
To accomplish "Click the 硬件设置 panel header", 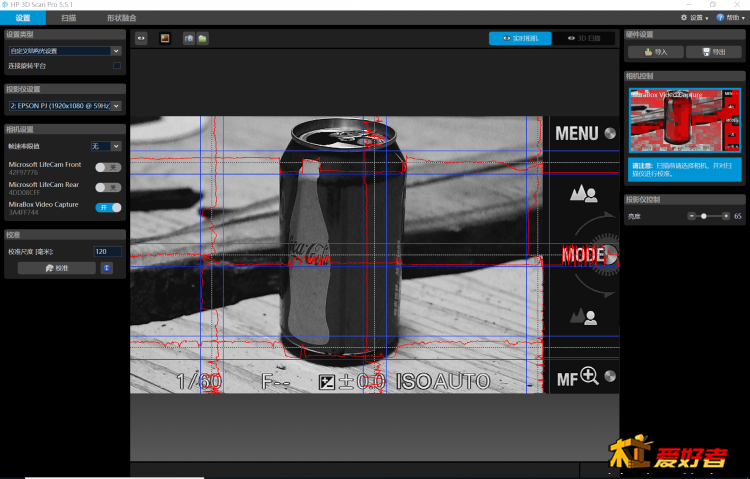I will coord(684,34).
